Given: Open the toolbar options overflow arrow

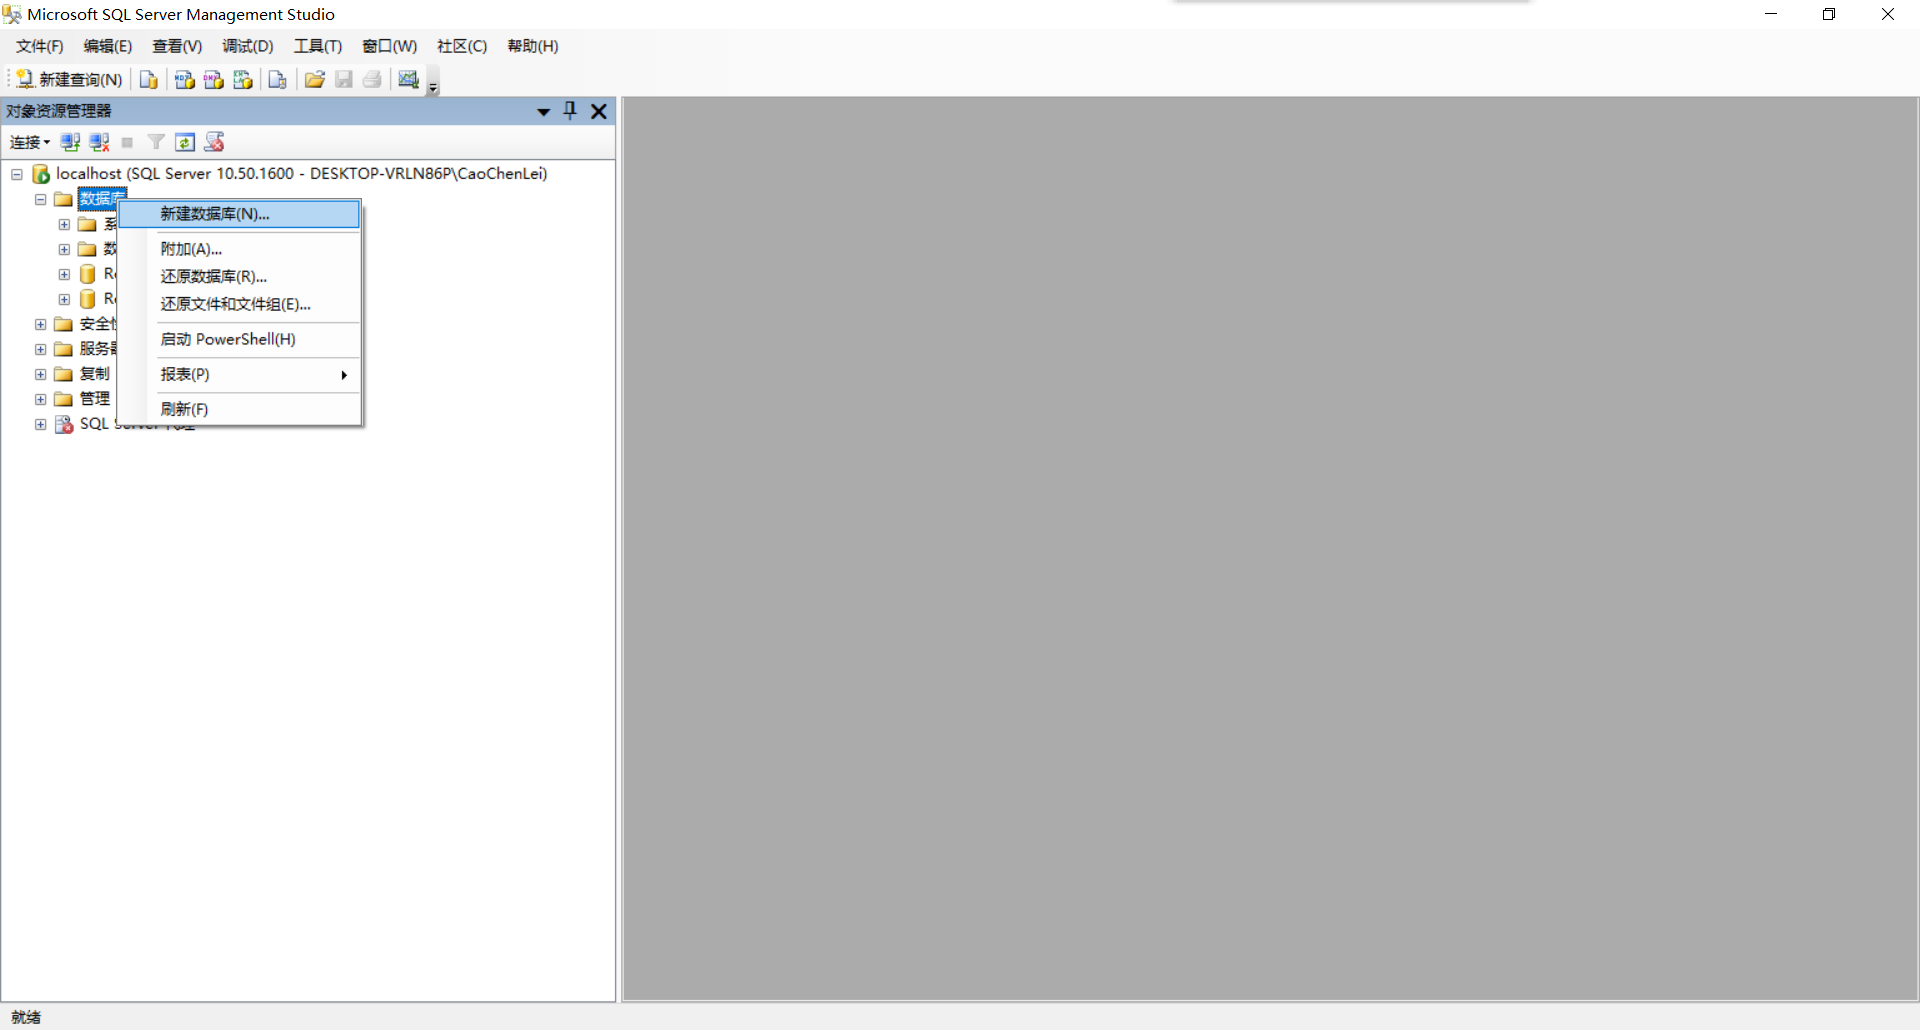Looking at the screenshot, I should [433, 82].
